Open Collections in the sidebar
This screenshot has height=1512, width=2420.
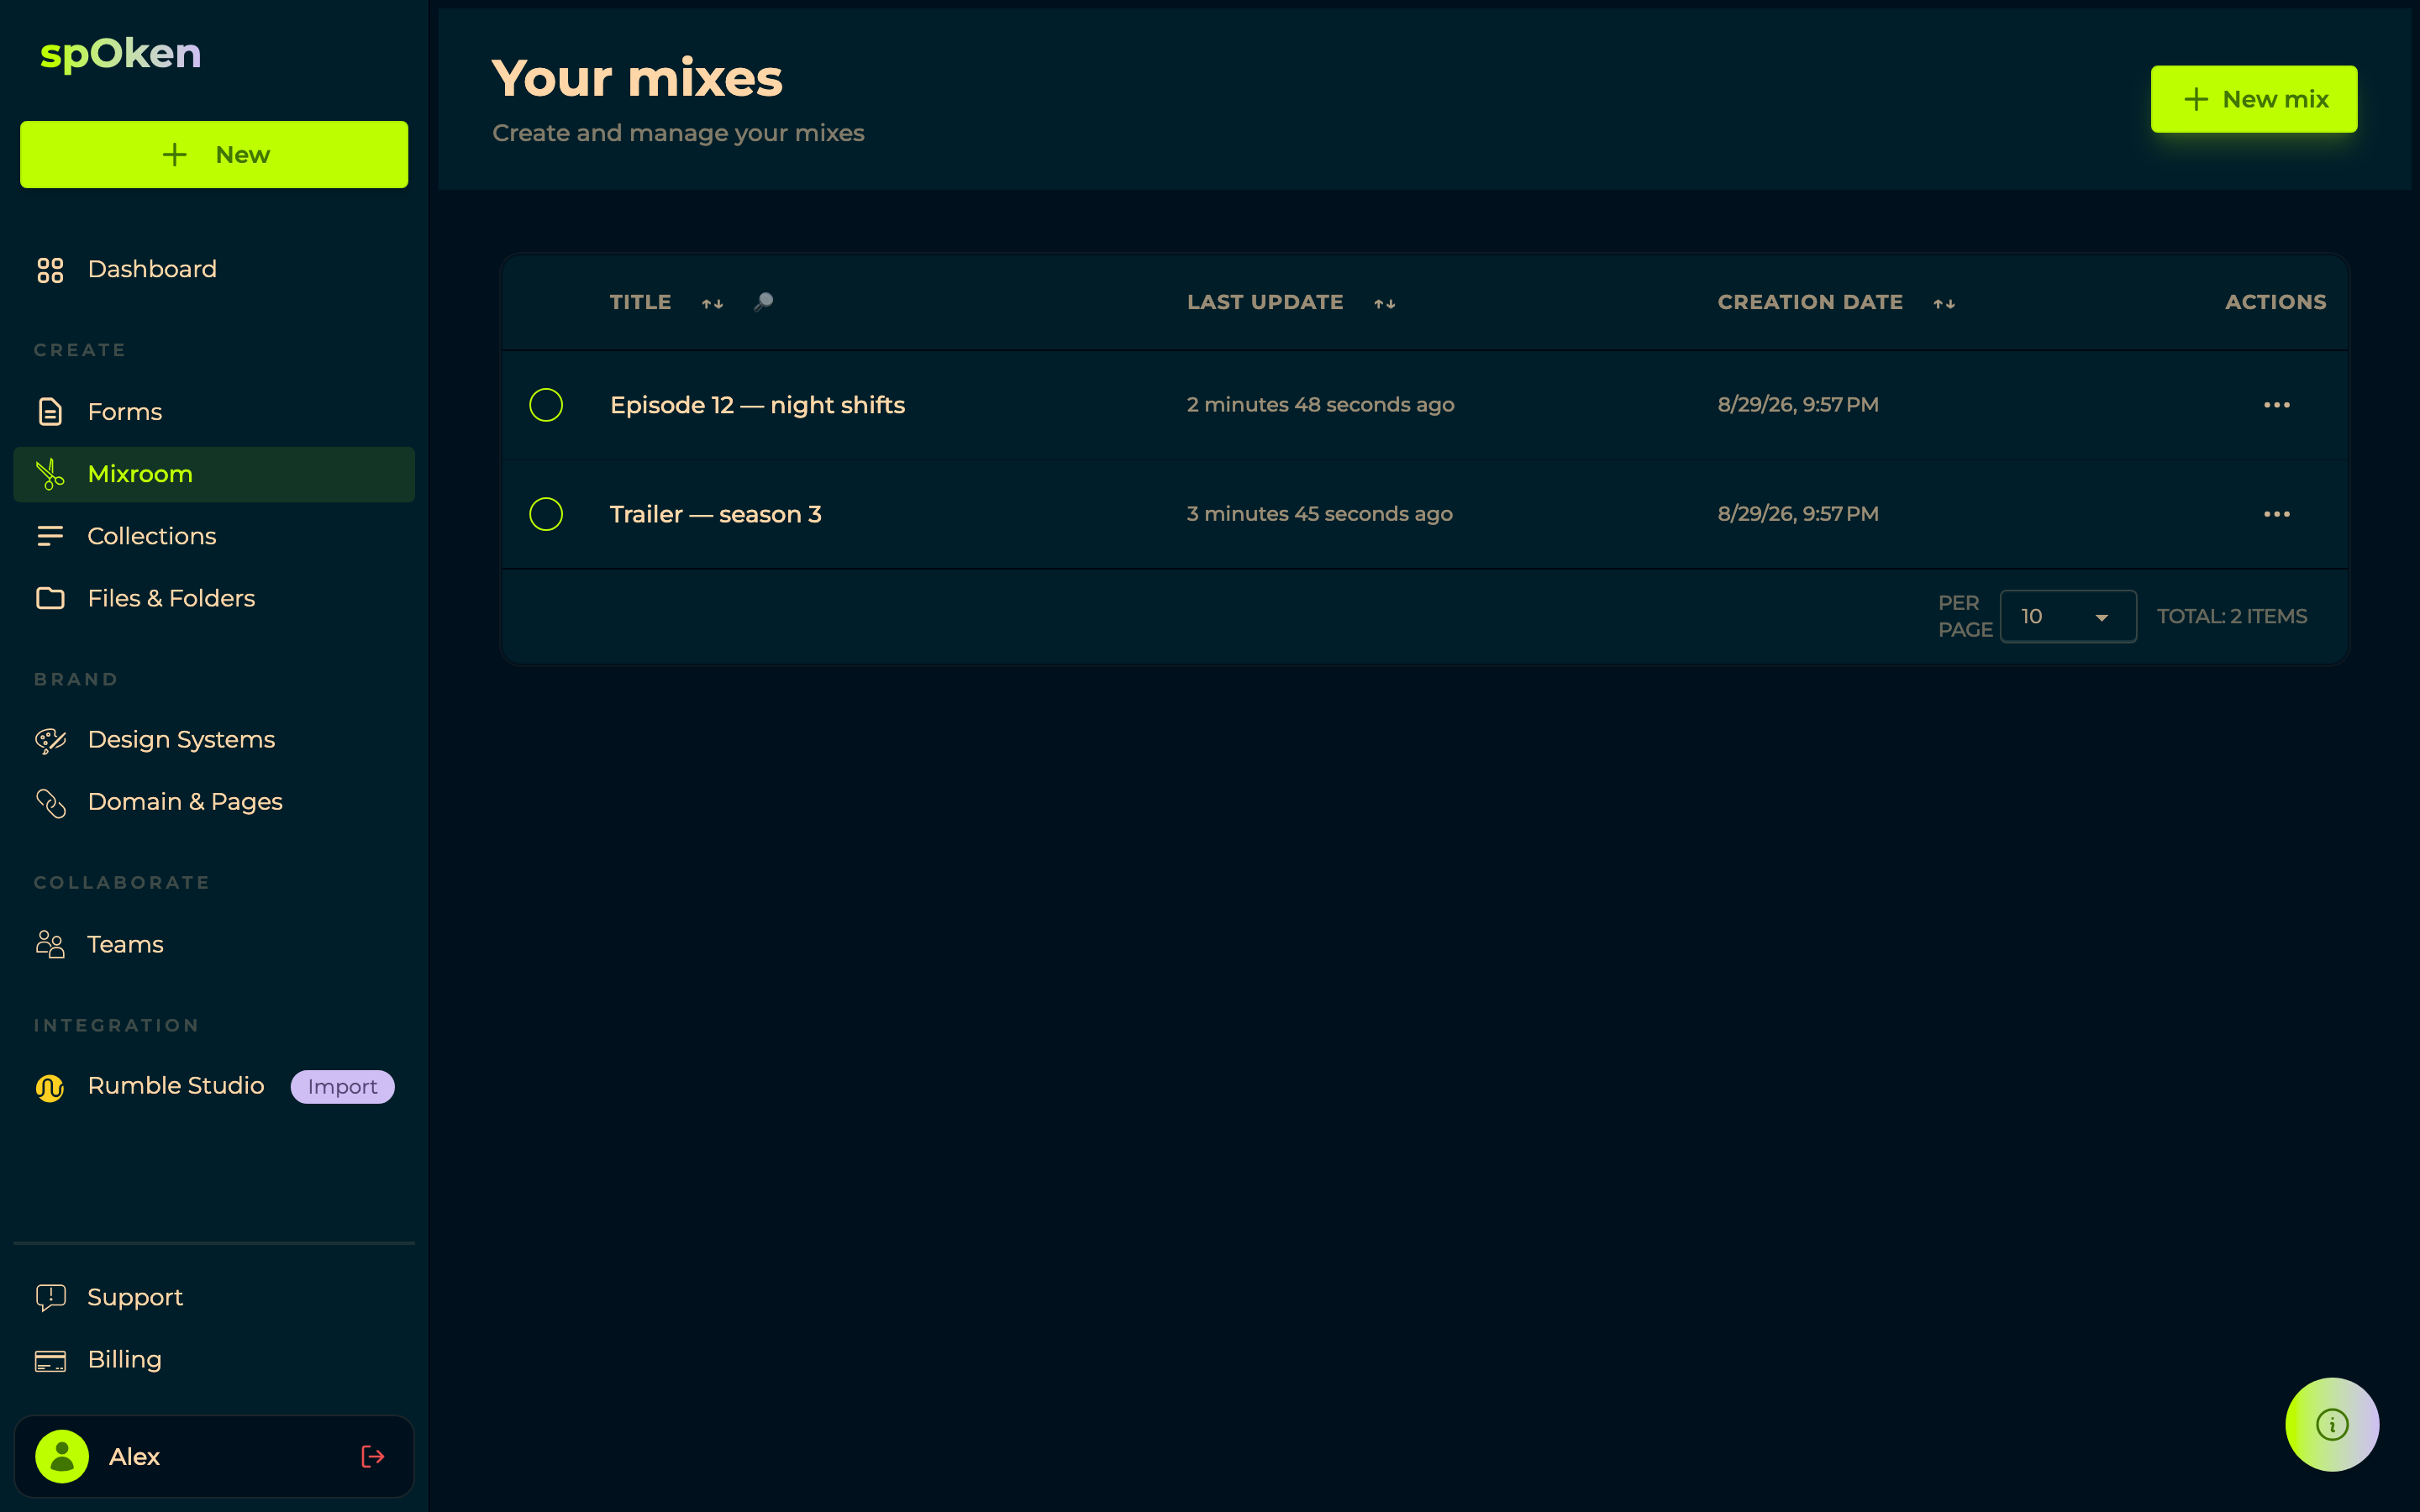[214, 536]
